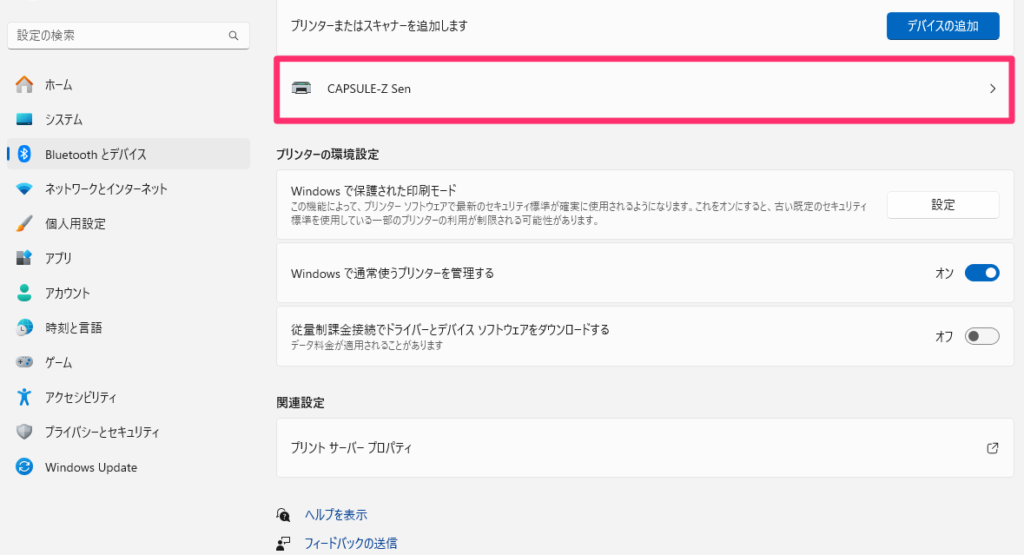Click the Accounts person icon
Screen dimensions: 1024x555
pos(25,293)
